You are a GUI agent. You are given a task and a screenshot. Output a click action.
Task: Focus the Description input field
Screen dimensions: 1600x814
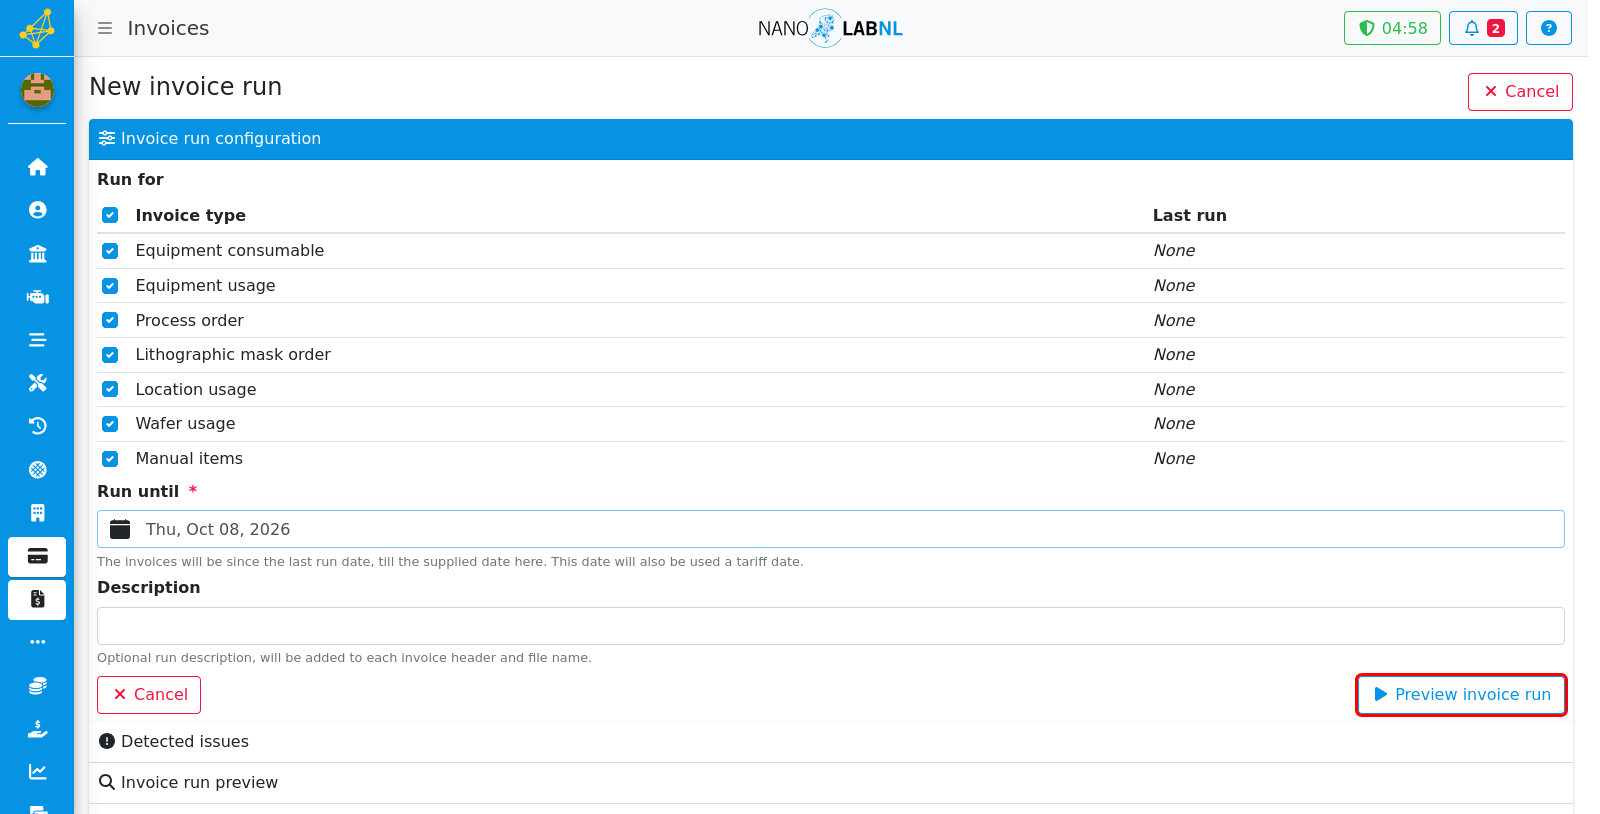(830, 626)
